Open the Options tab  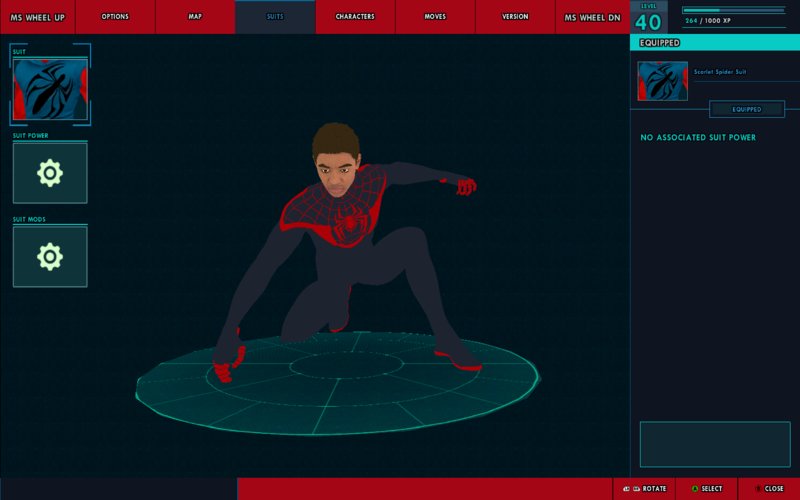pos(115,17)
